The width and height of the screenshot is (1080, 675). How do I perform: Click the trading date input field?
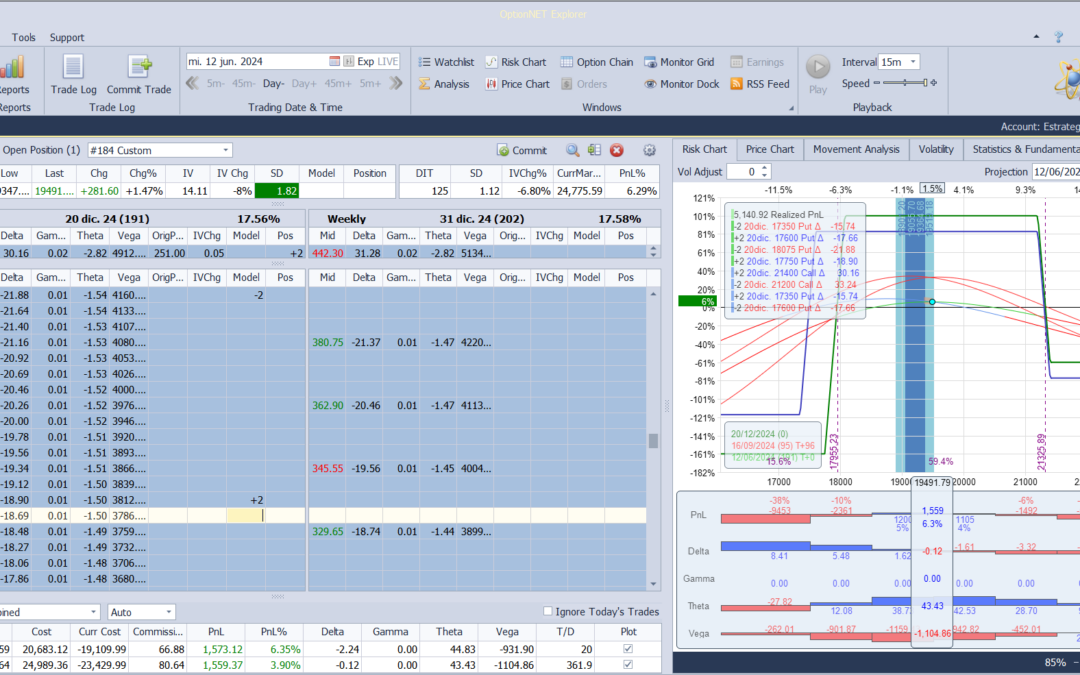point(256,61)
